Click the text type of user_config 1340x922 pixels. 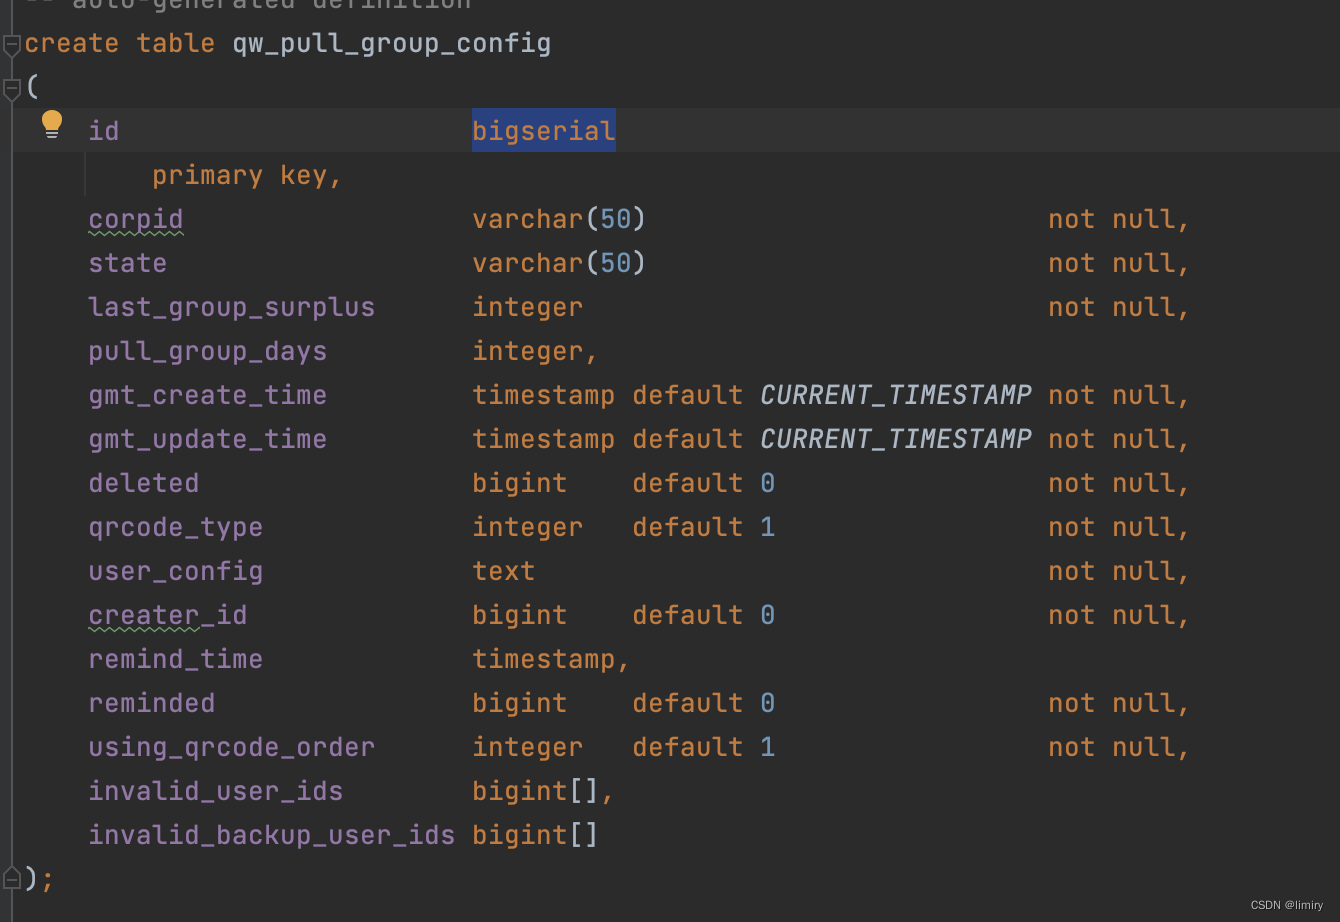[x=504, y=571]
